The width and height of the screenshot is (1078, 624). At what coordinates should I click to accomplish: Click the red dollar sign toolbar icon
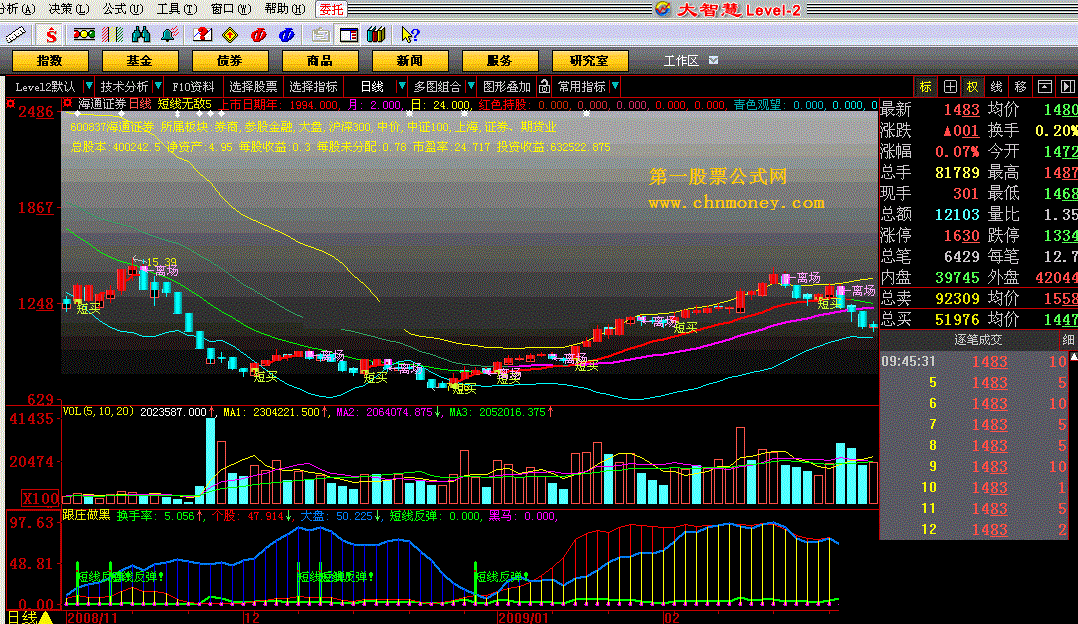pyautogui.click(x=50, y=34)
